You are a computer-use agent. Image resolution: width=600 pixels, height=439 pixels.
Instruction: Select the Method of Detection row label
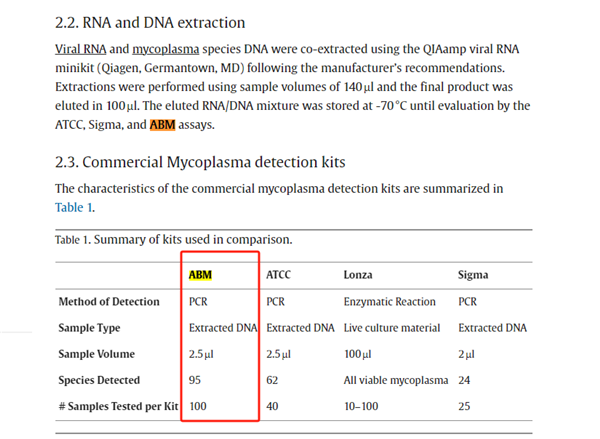pyautogui.click(x=109, y=301)
